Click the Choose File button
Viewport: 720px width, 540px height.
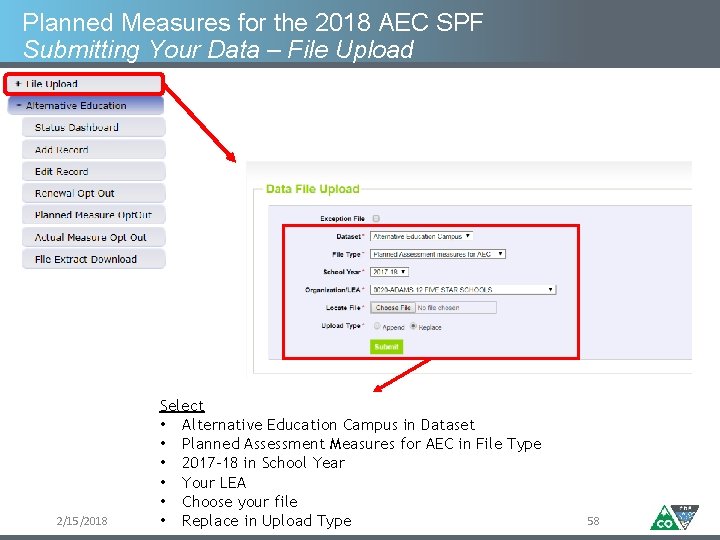coord(393,308)
